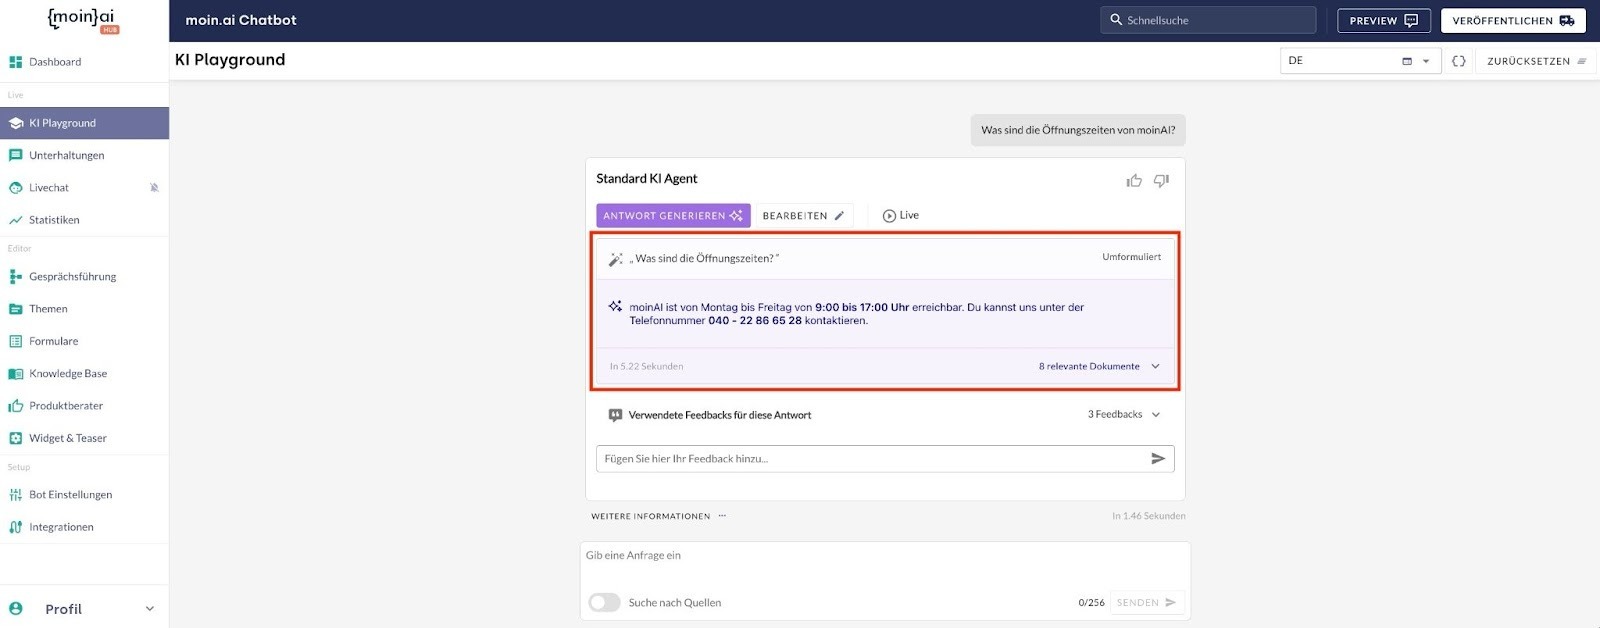This screenshot has height=628, width=1600.
Task: Click the send feedback arrow icon
Action: point(1158,459)
